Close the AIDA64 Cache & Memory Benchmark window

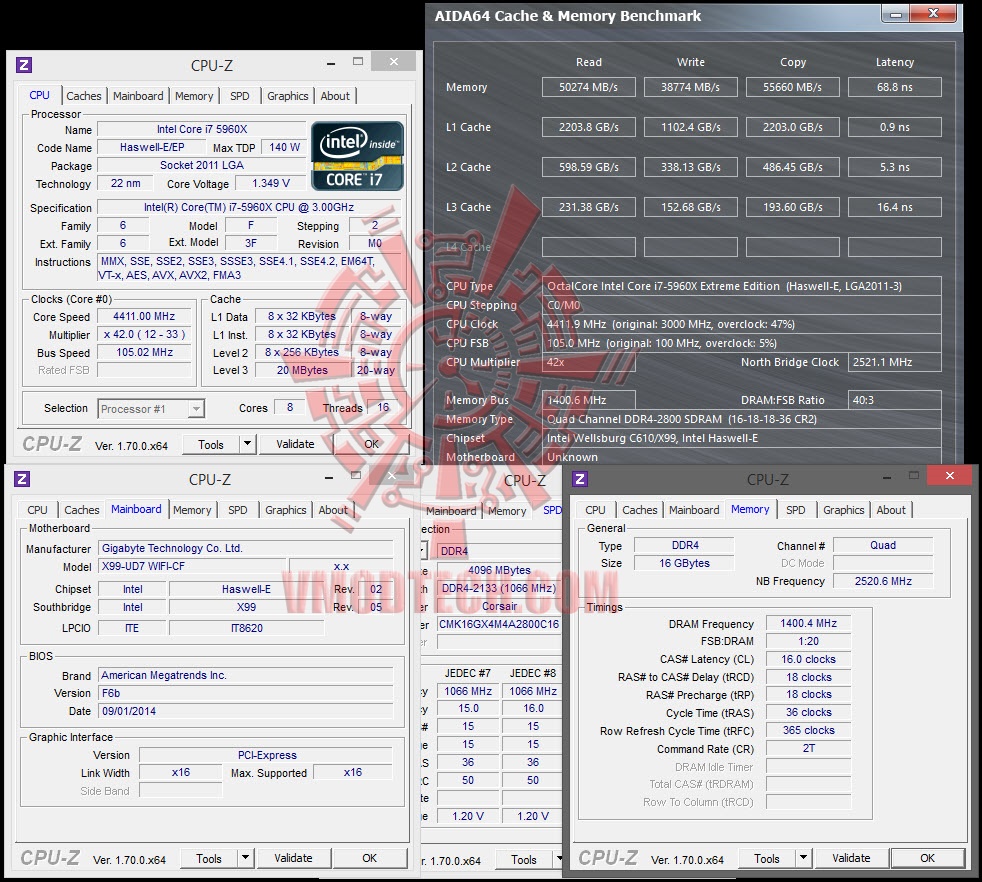point(934,13)
